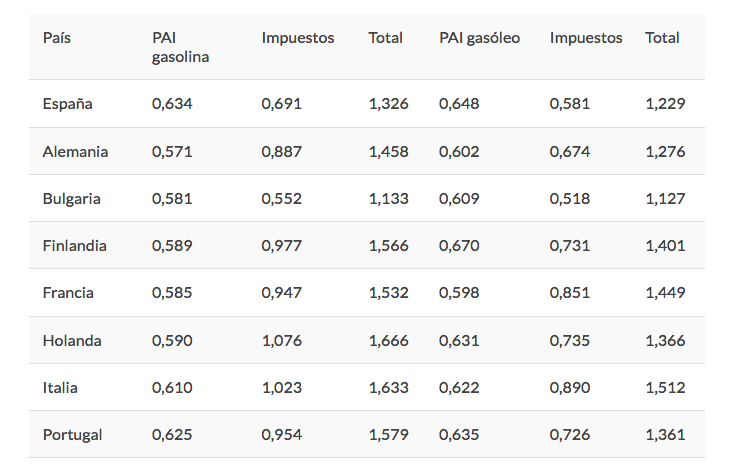740x475 pixels.
Task: Click Alemania's gasoline tax value 0,887
Action: 282,152
